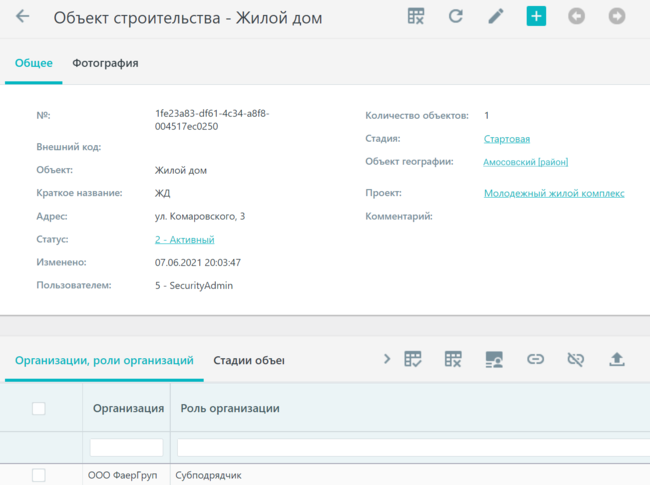Open Молодежный жилой комплекс project link
Image resolution: width=650 pixels, height=485 pixels.
pos(554,193)
